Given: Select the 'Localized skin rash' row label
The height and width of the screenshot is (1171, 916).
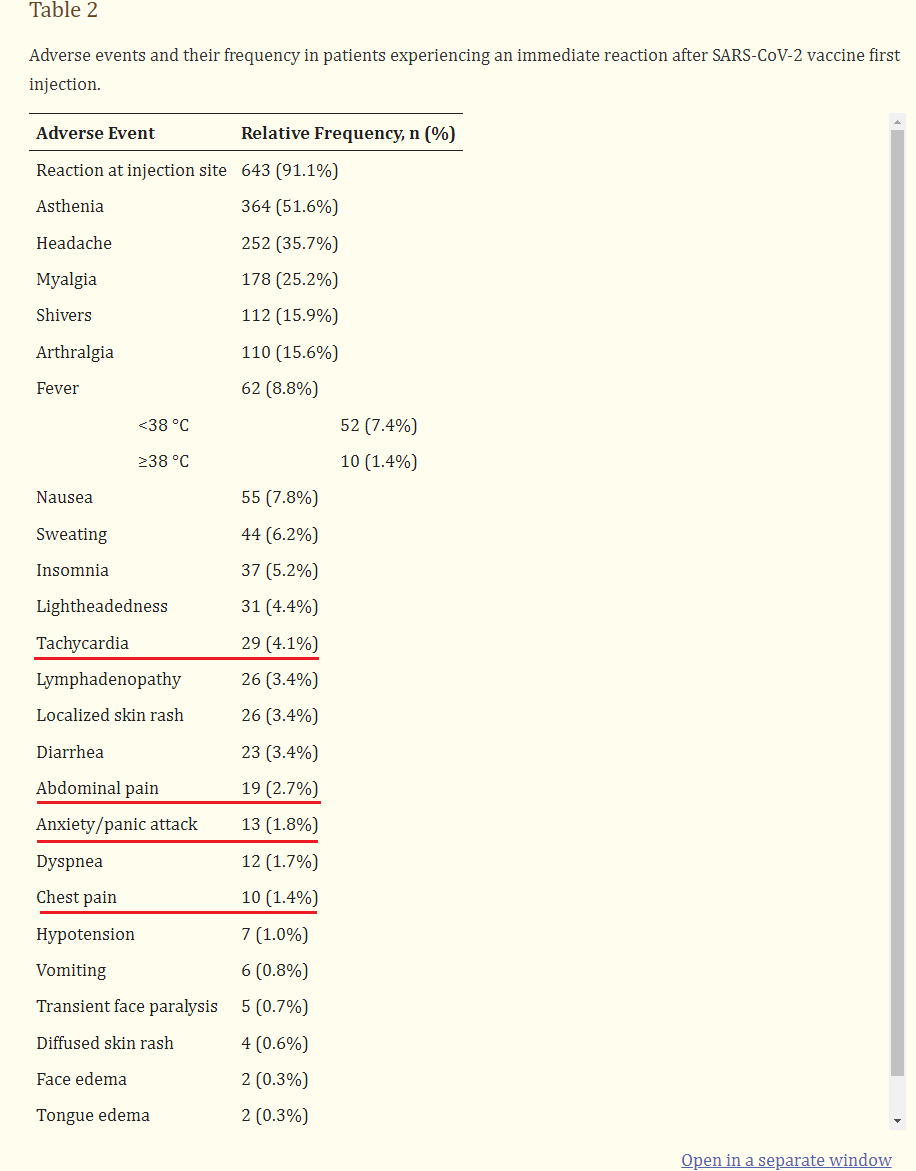Looking at the screenshot, I should 110,715.
